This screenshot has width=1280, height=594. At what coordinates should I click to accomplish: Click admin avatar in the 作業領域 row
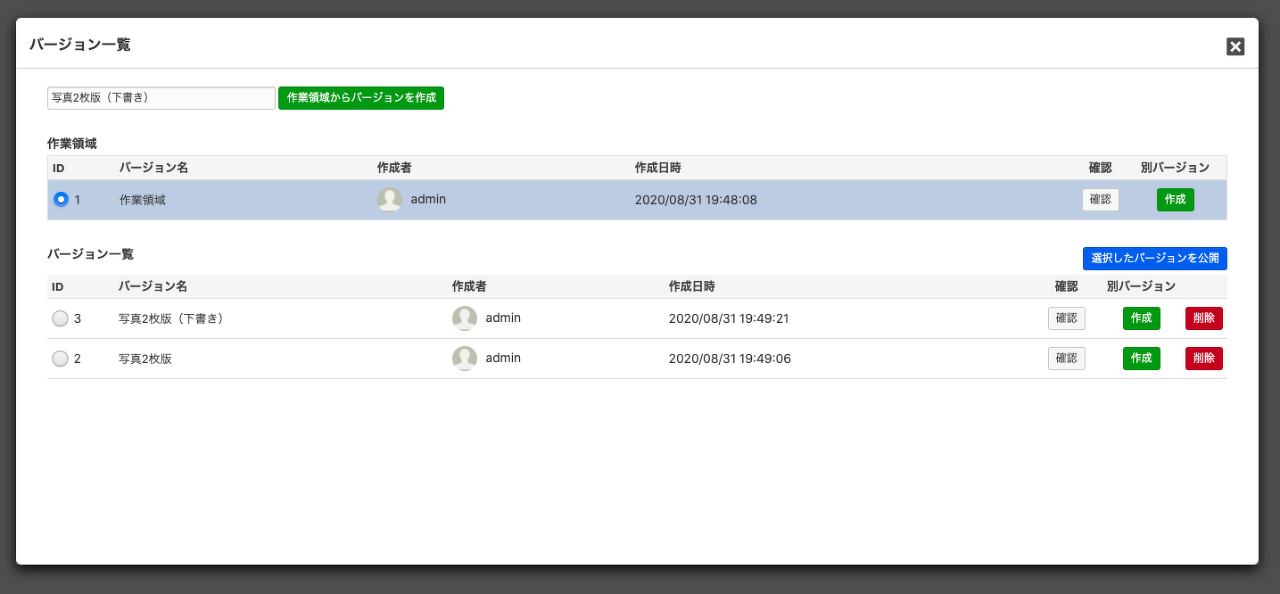click(390, 199)
